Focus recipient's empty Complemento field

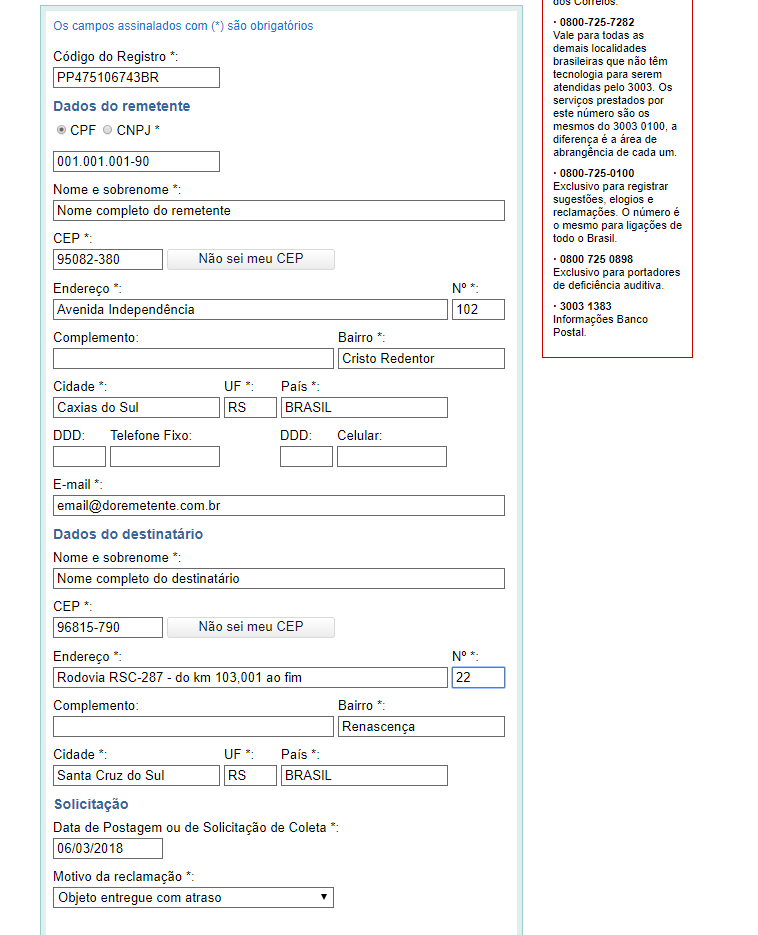point(193,726)
